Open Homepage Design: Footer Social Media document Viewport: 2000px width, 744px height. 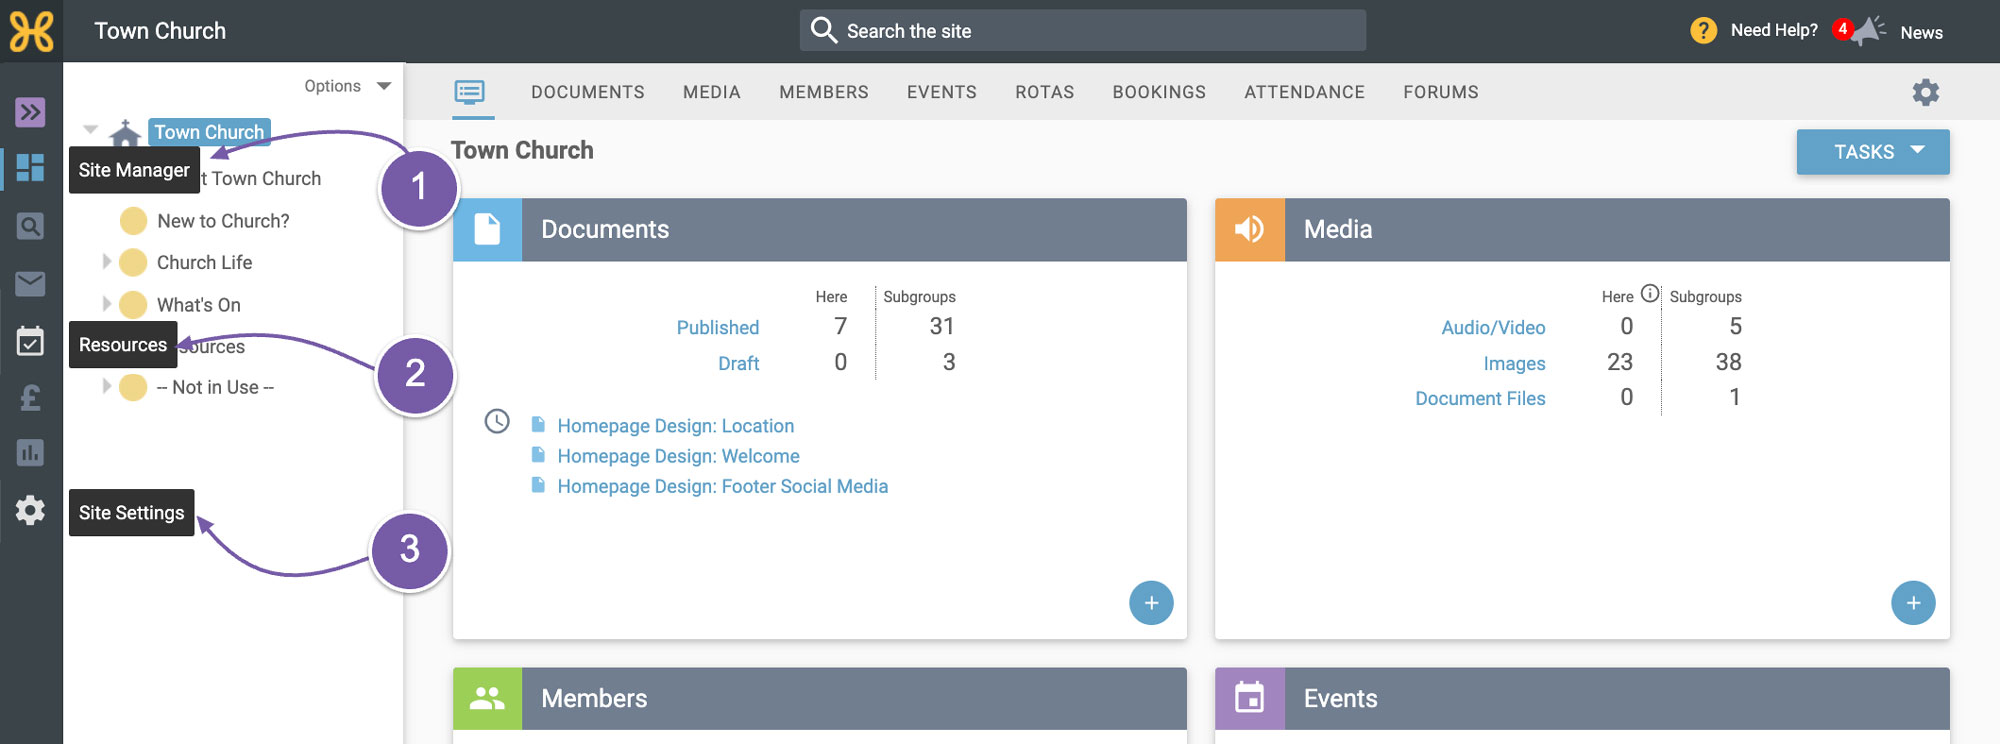pyautogui.click(x=723, y=486)
